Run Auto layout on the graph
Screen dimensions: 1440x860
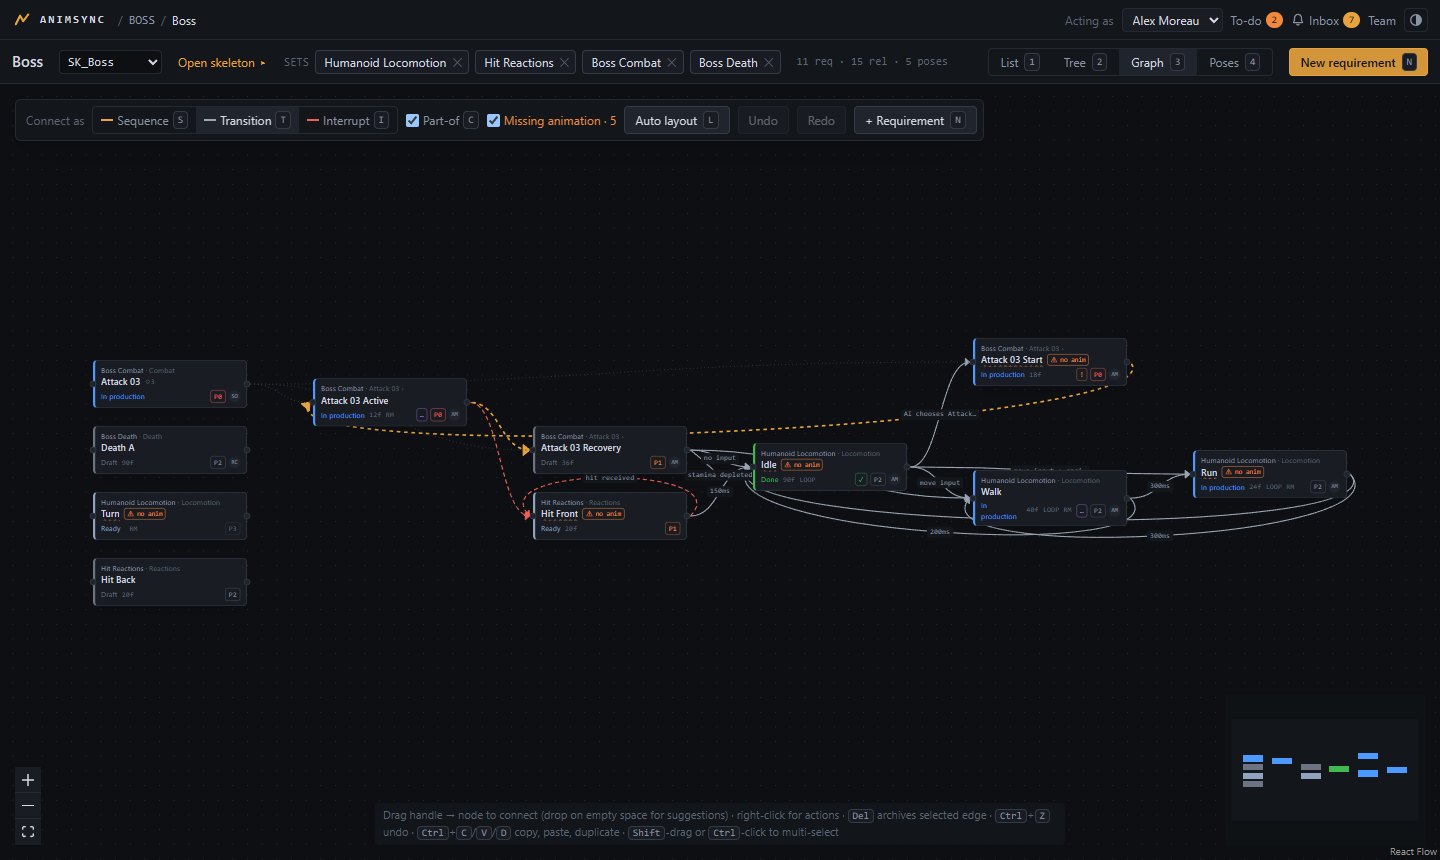point(677,121)
